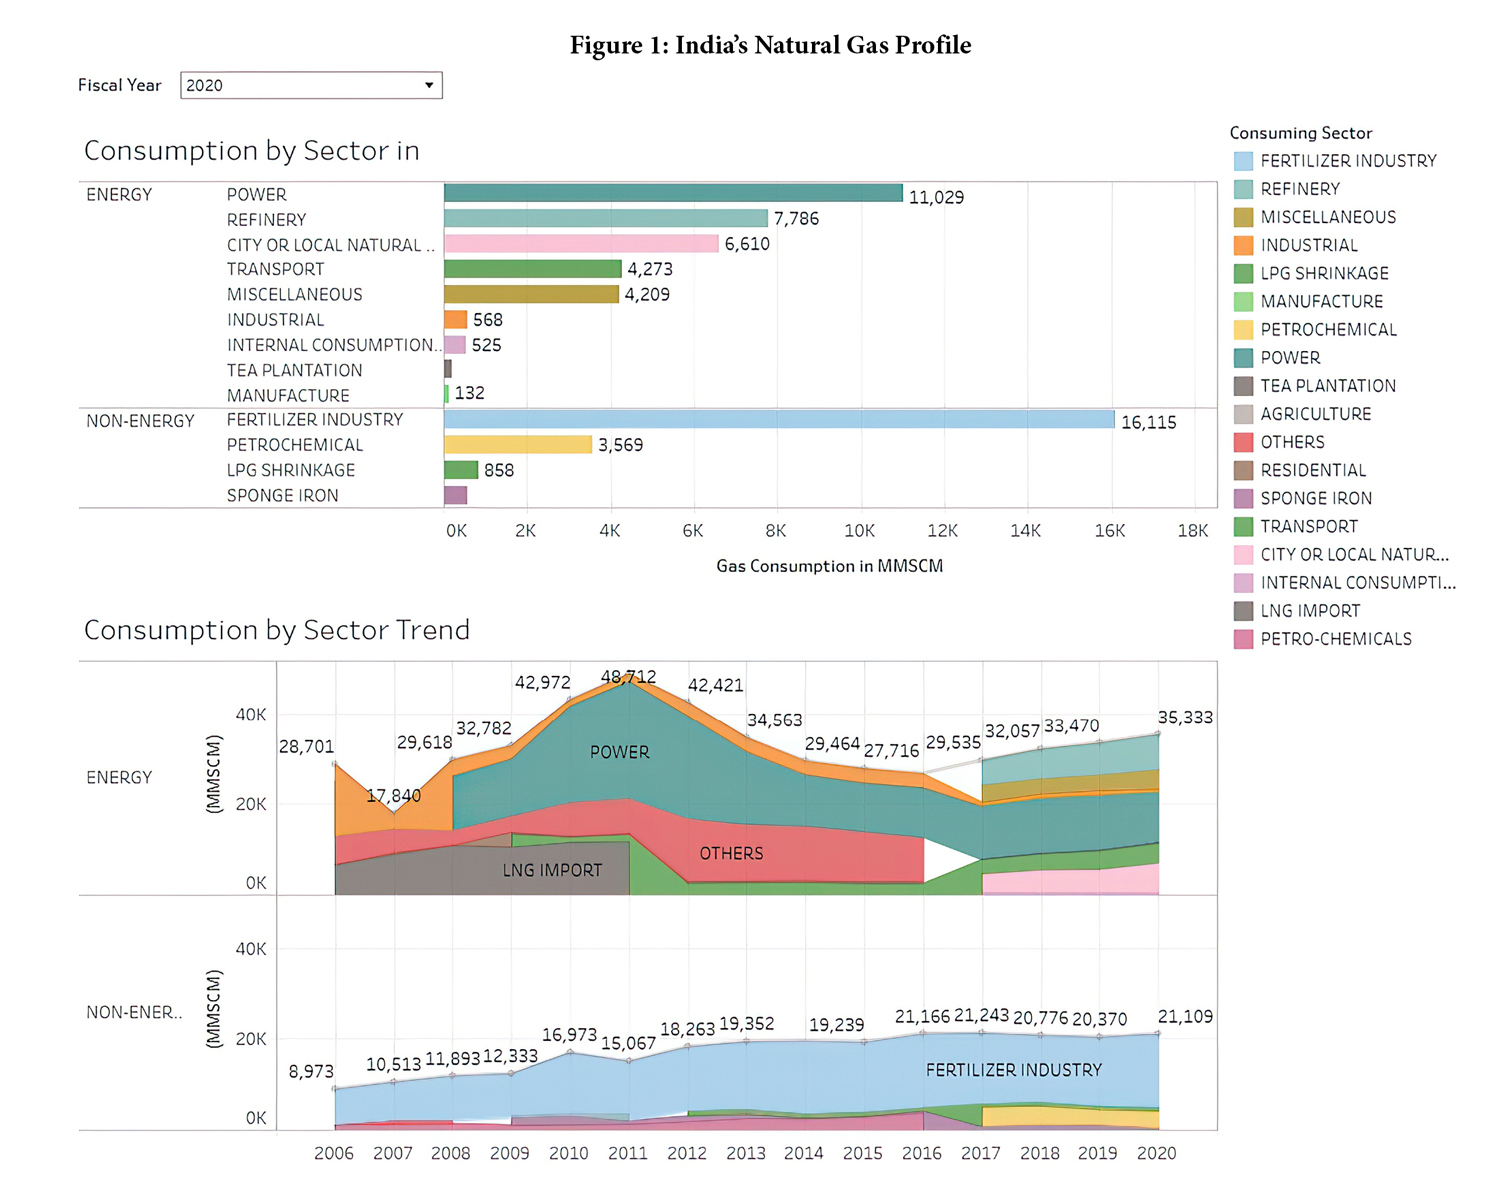Screen dimensions: 1500x1200
Task: Click the LNG IMPORT area in trend chart
Action: click(x=552, y=870)
